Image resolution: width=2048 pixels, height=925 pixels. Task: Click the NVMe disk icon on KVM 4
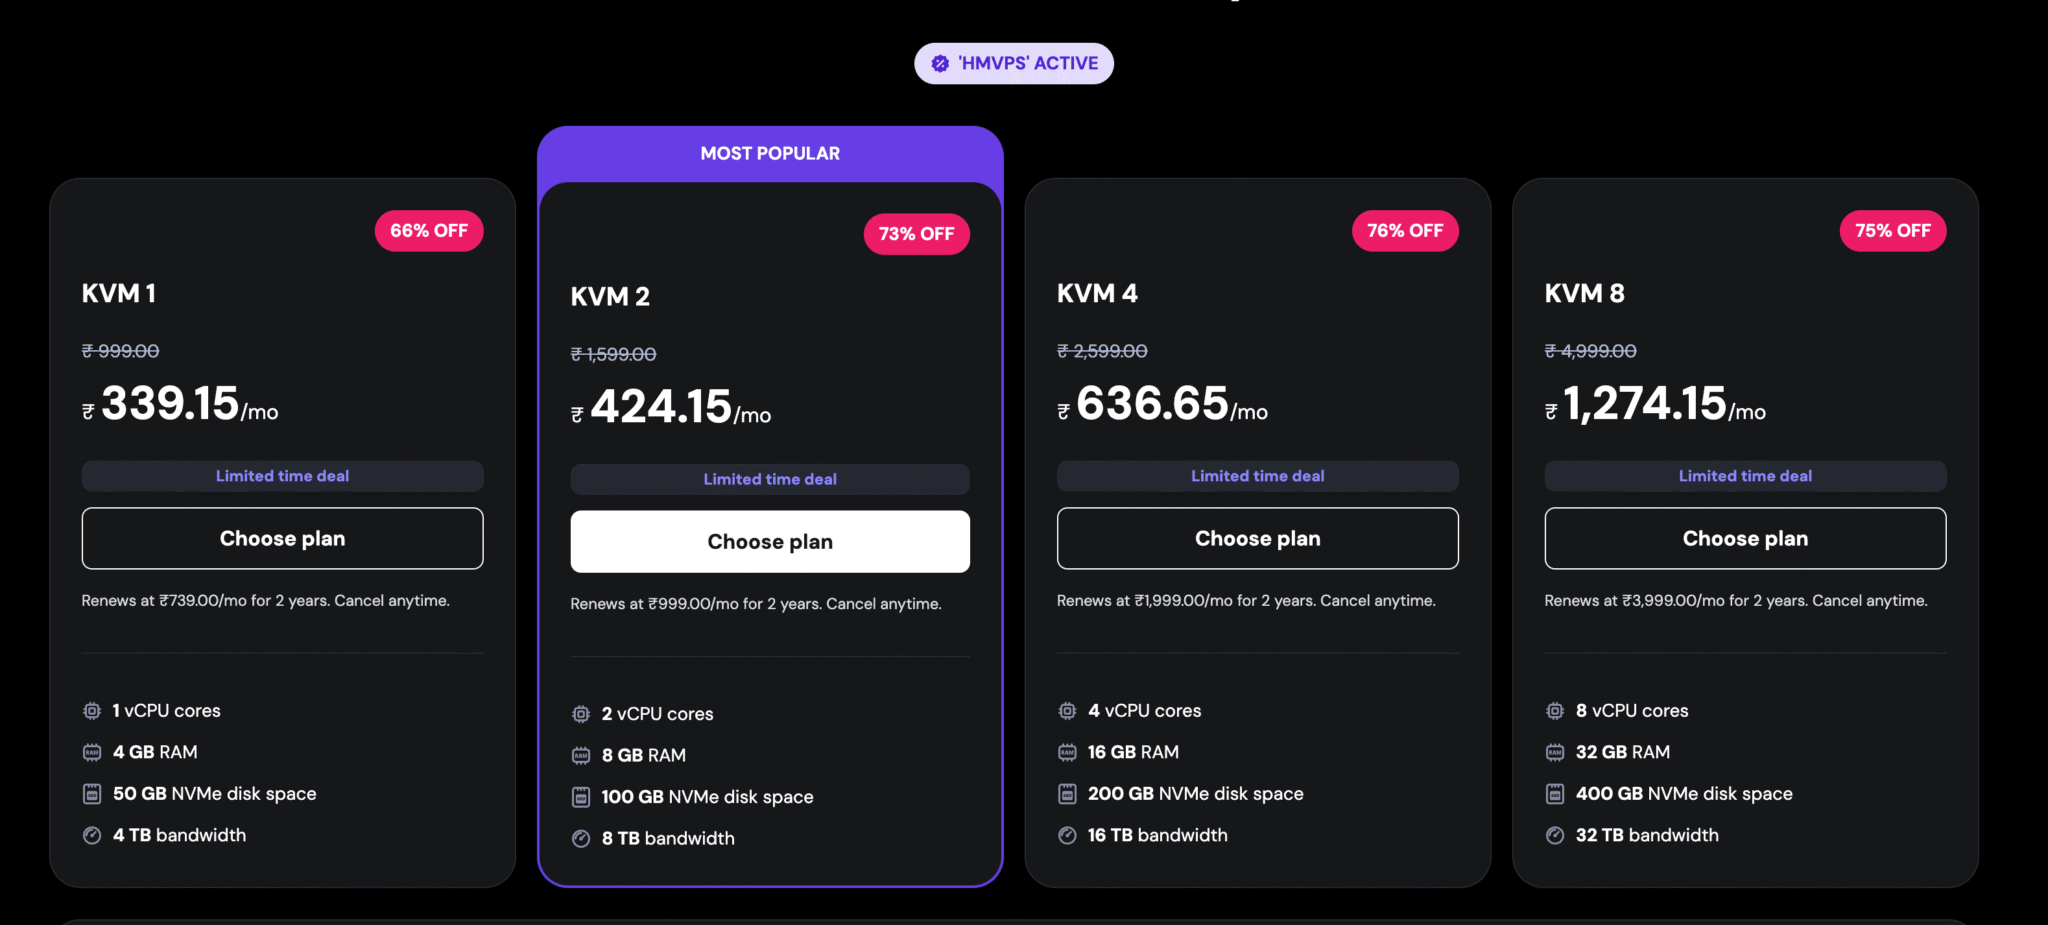tap(1066, 793)
